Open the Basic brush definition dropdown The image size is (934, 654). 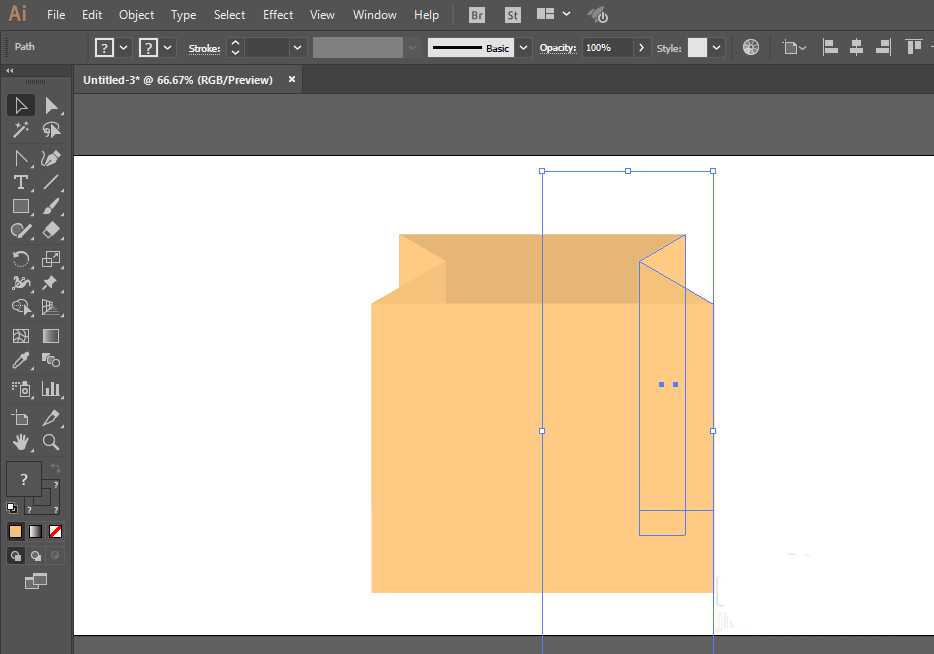[523, 48]
